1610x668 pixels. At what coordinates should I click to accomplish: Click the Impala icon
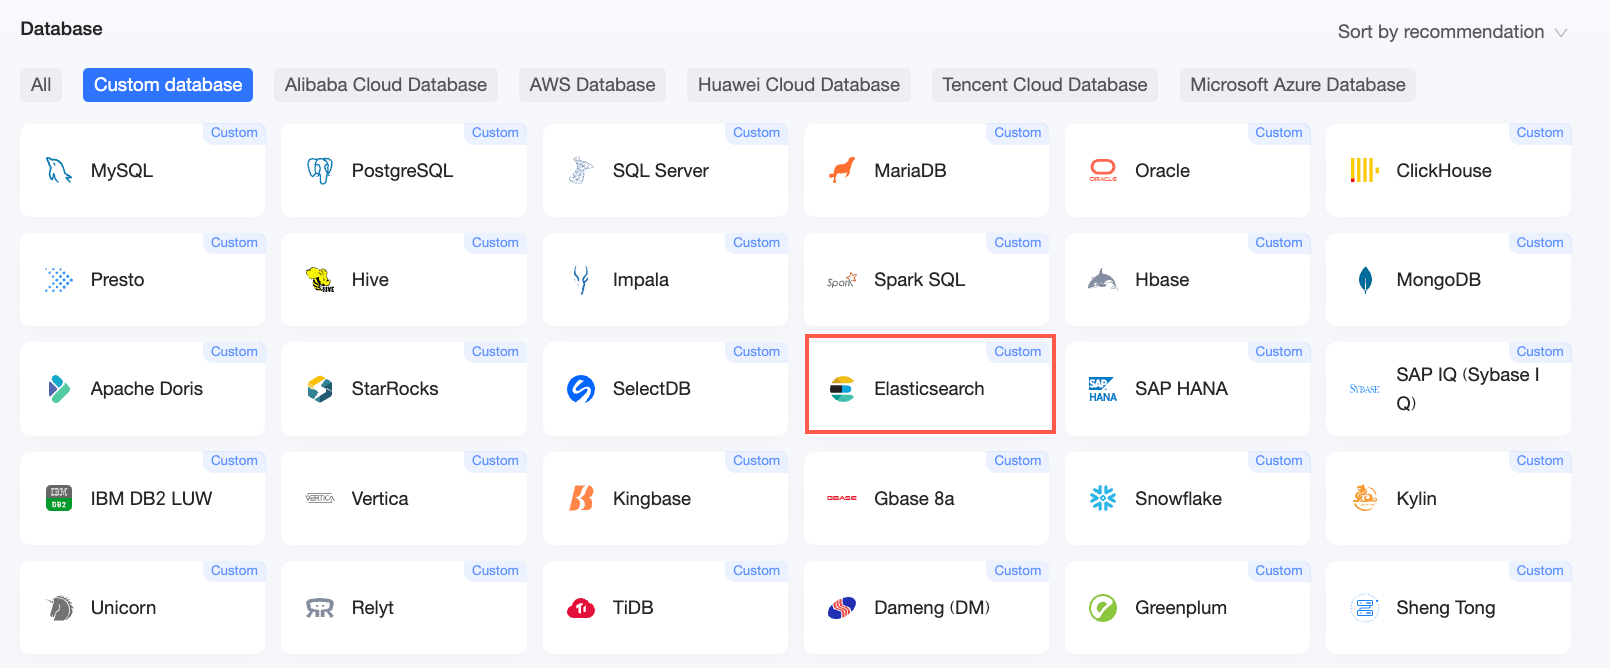coord(581,280)
